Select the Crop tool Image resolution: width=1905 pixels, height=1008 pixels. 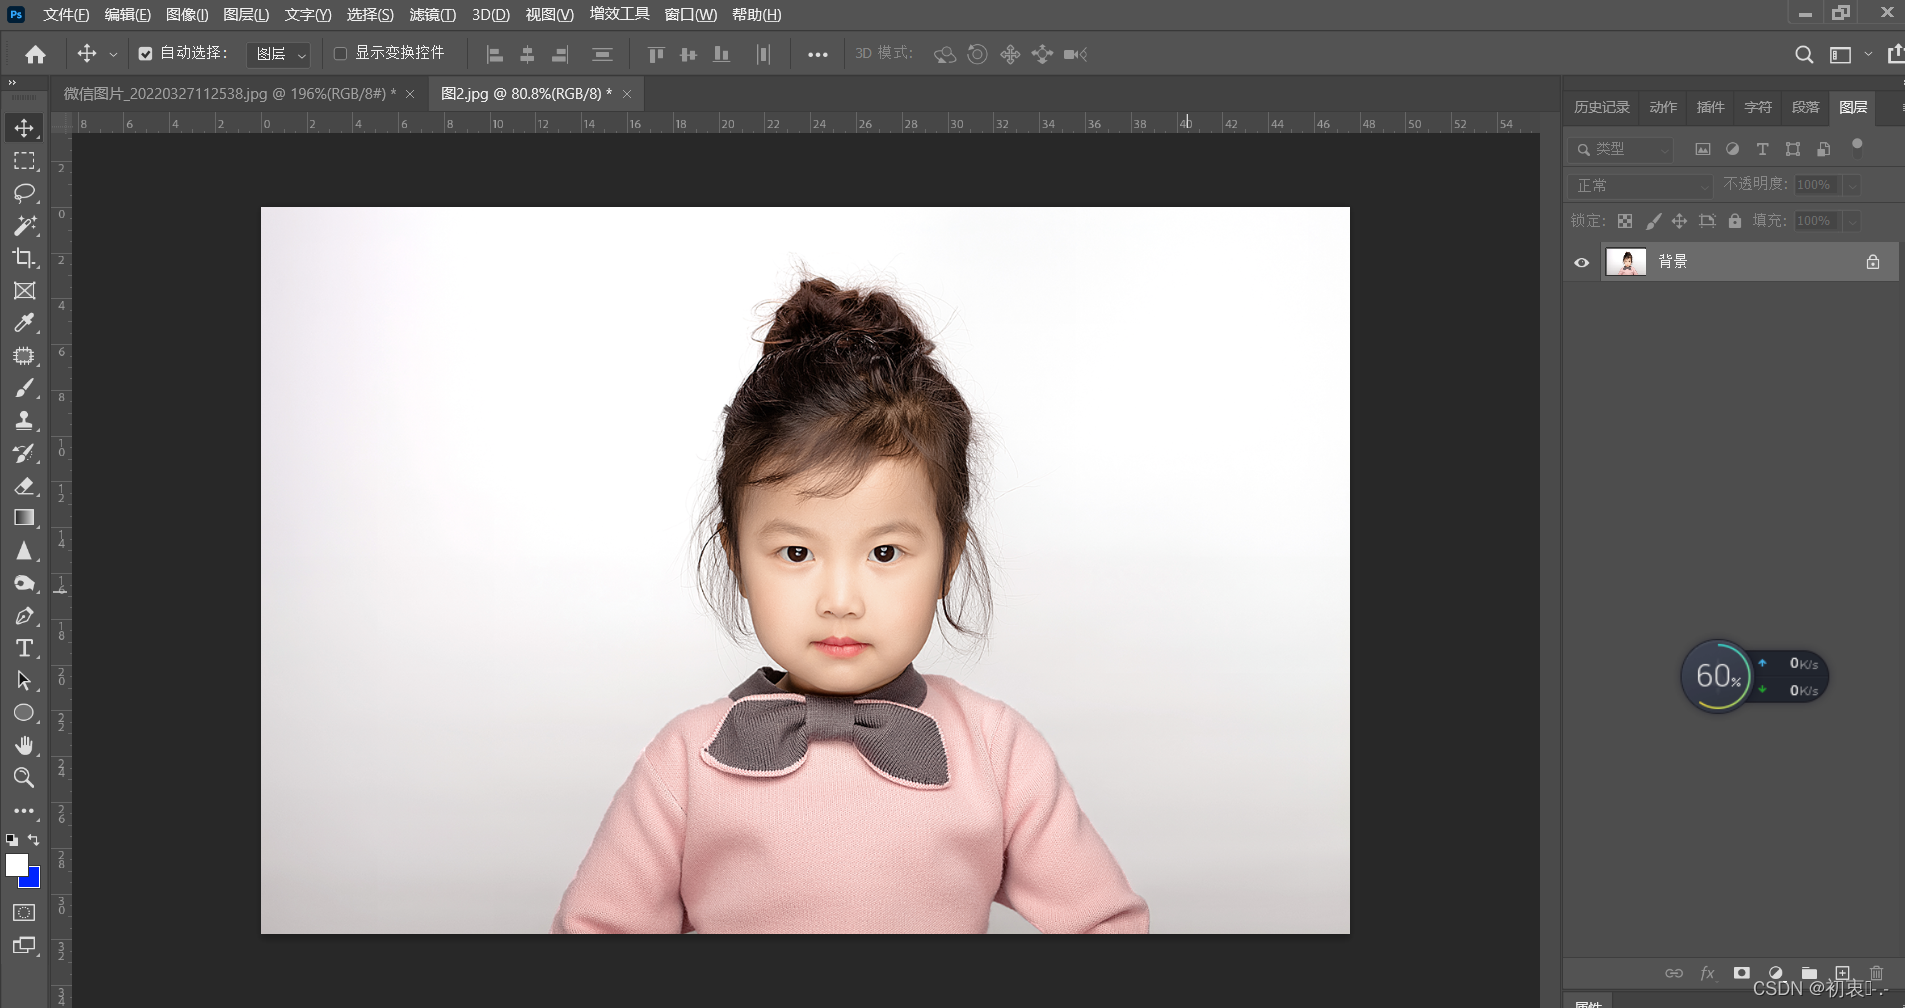[x=24, y=258]
